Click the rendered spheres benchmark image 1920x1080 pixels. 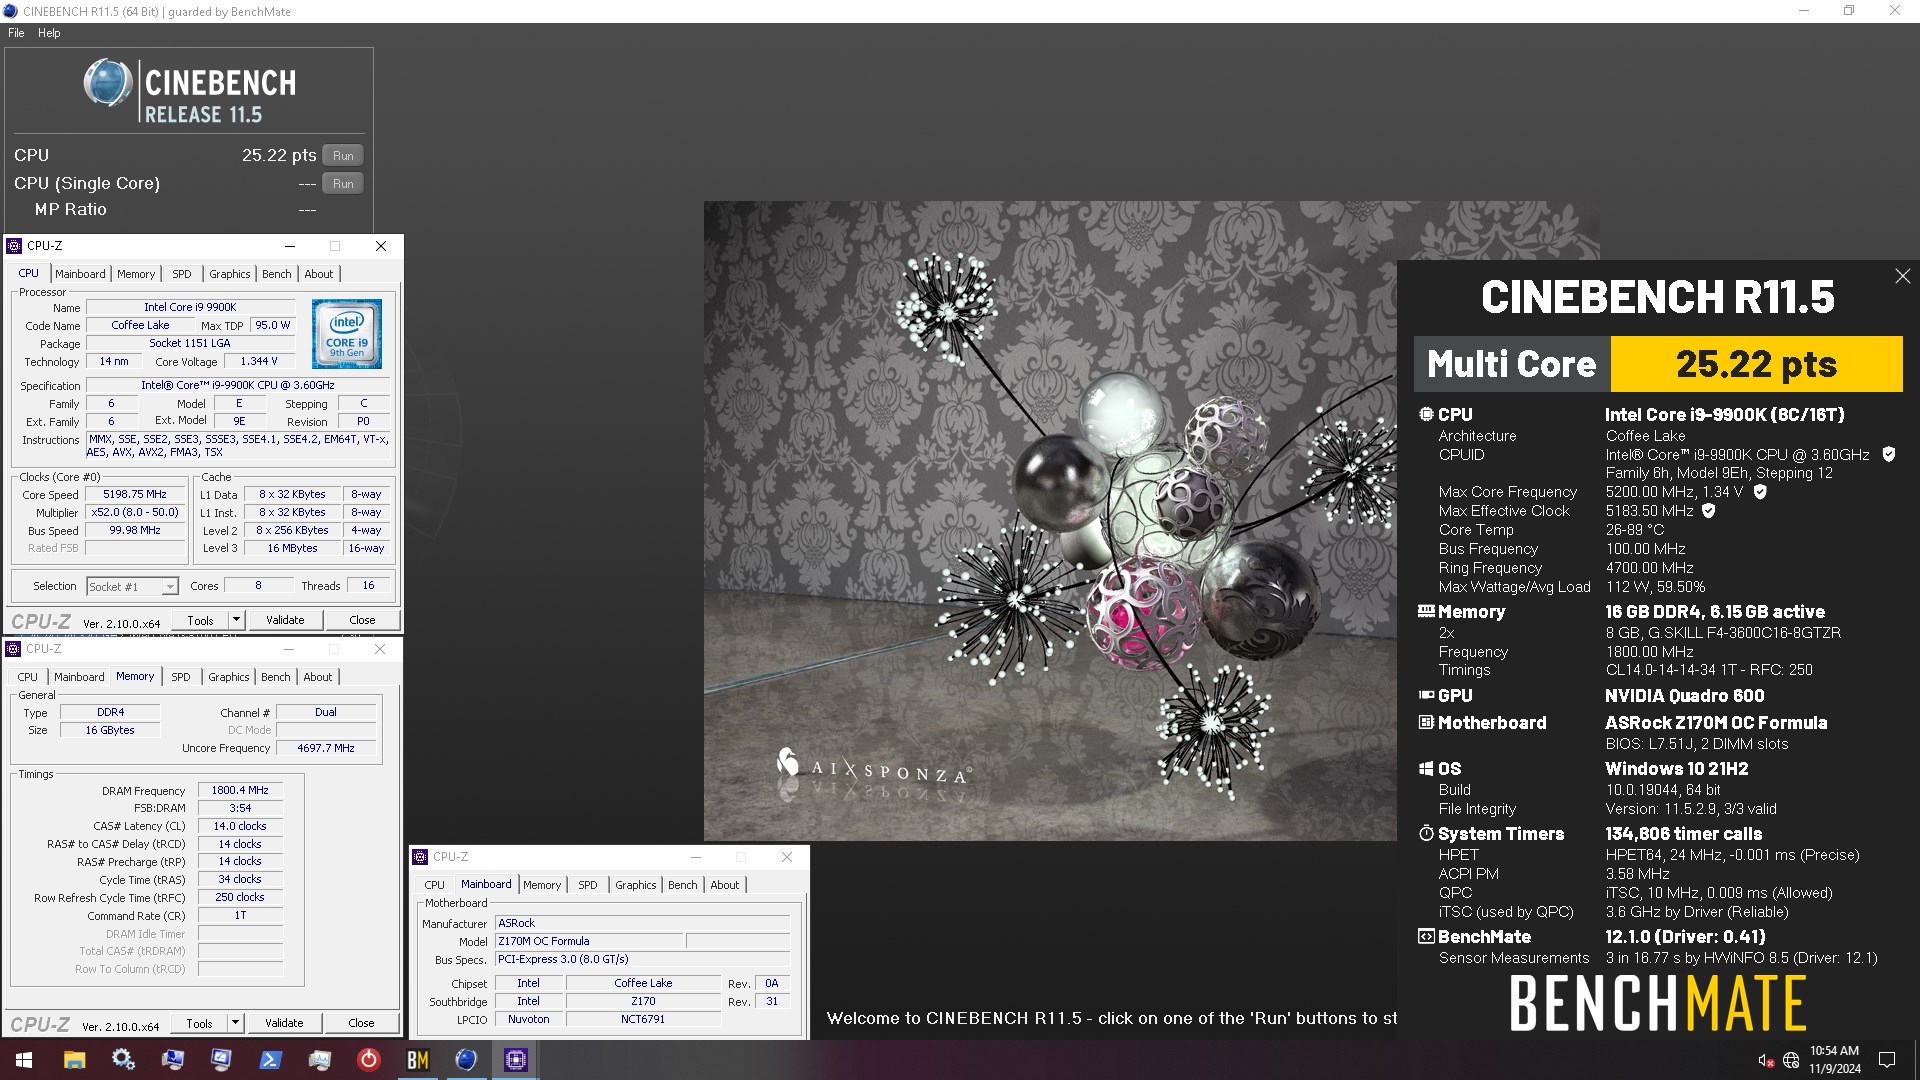pyautogui.click(x=1050, y=520)
